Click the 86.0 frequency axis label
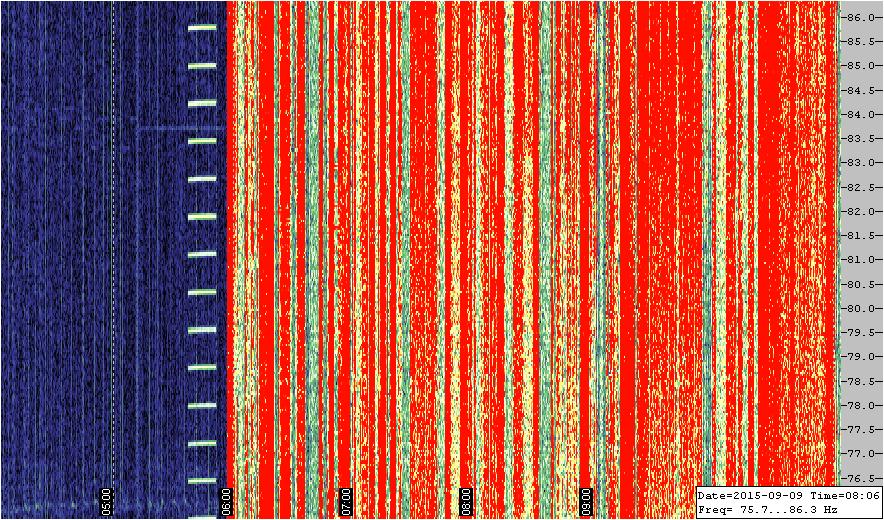The image size is (884, 520). [x=858, y=18]
